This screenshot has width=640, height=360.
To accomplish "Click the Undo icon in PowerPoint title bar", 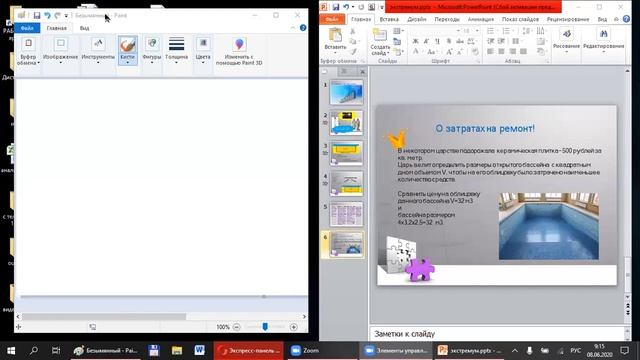I will click(x=346, y=7).
